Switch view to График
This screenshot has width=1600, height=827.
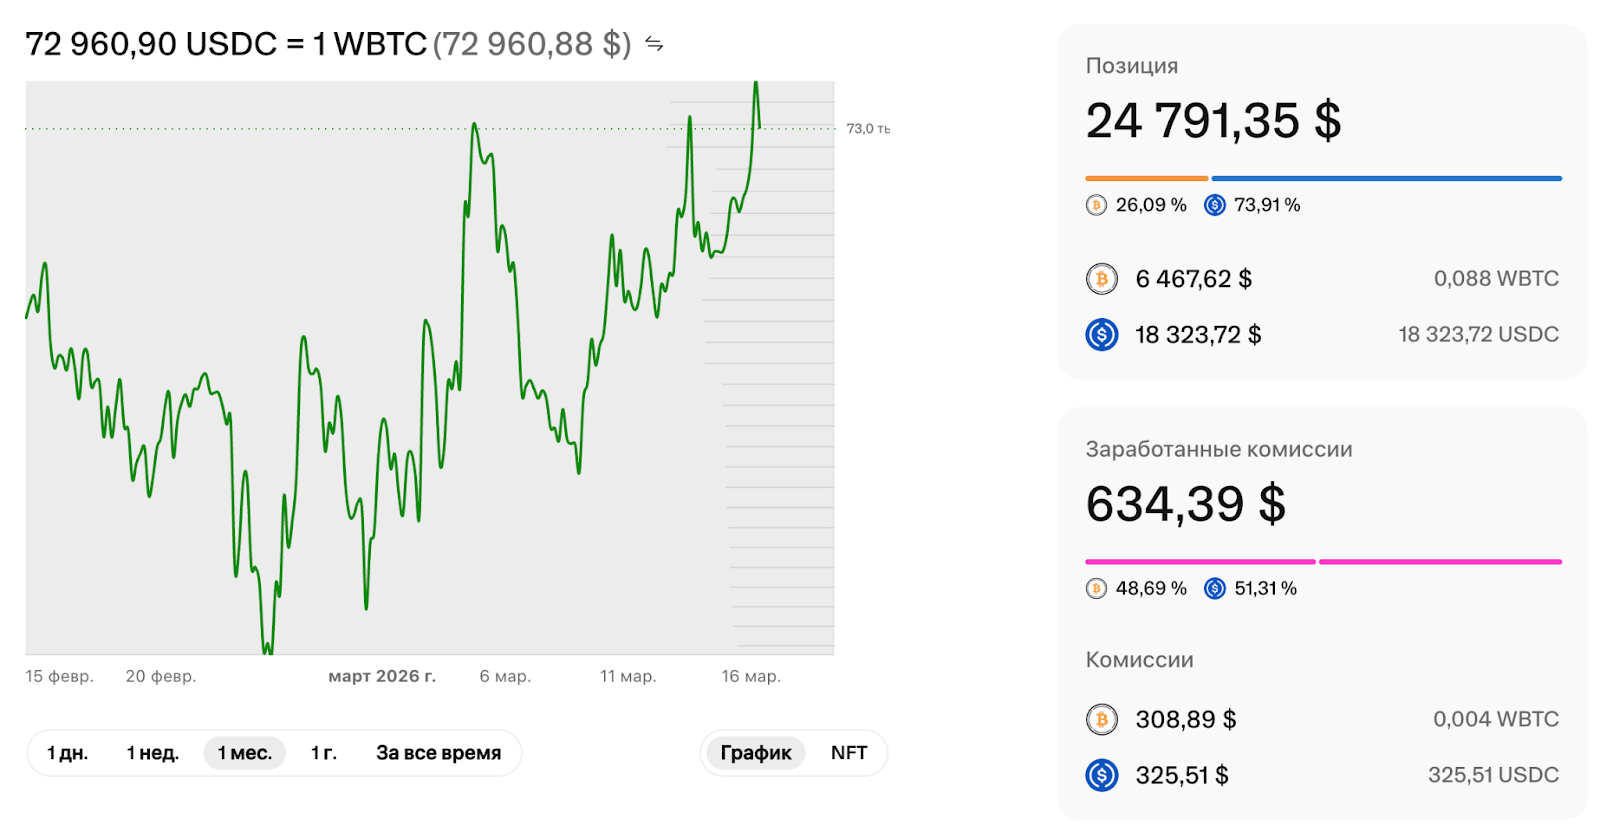click(755, 753)
